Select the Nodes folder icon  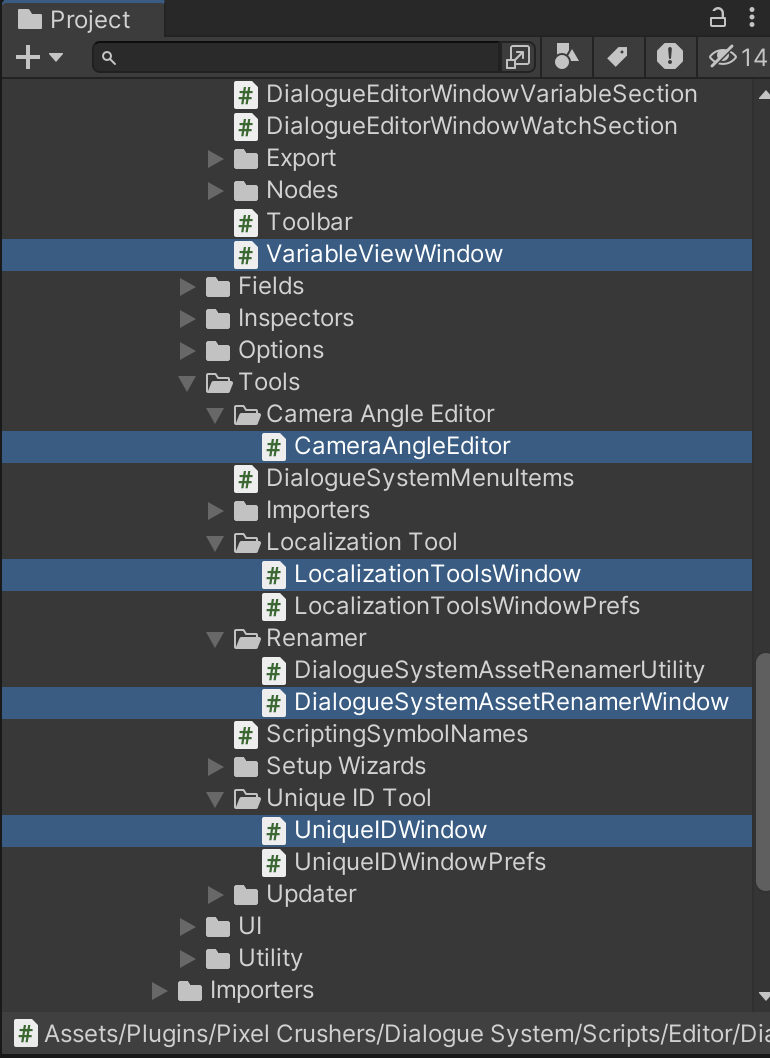coord(246,192)
